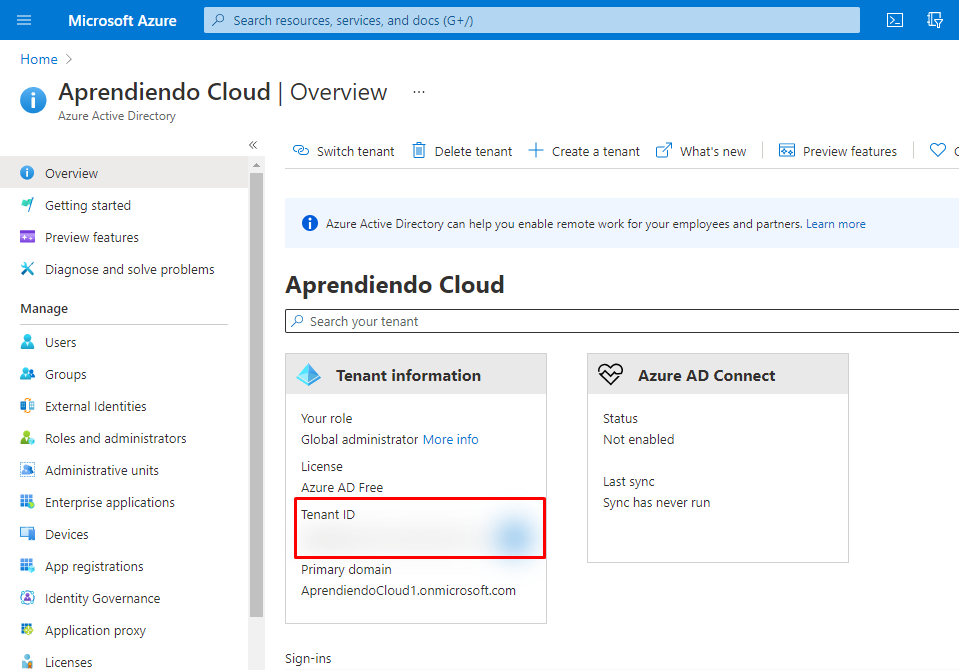
Task: Click the Sync has never run text
Action: (x=656, y=502)
